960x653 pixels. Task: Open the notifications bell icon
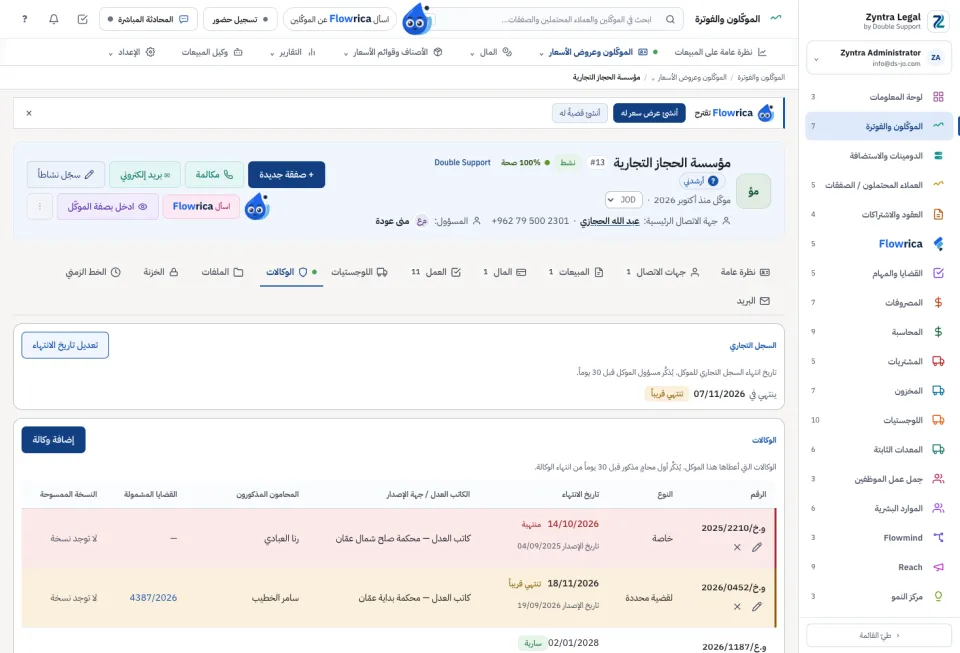click(54, 19)
